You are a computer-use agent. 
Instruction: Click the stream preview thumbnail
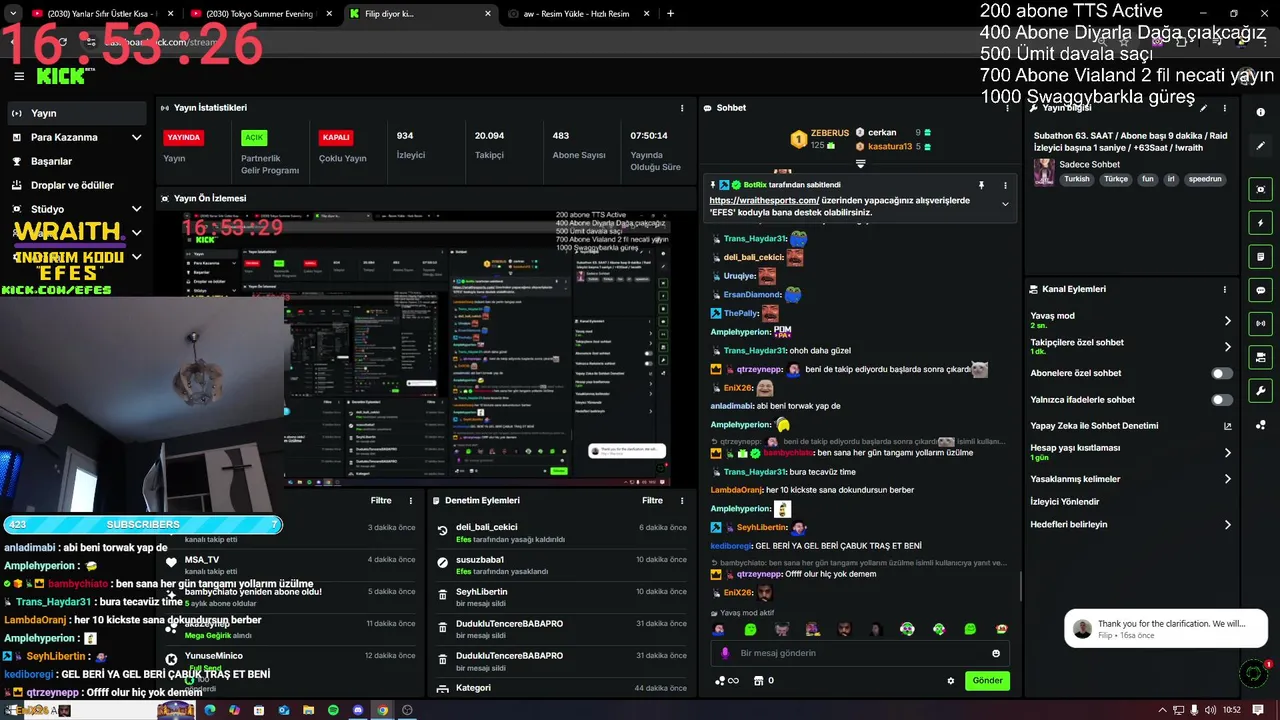pos(427,347)
